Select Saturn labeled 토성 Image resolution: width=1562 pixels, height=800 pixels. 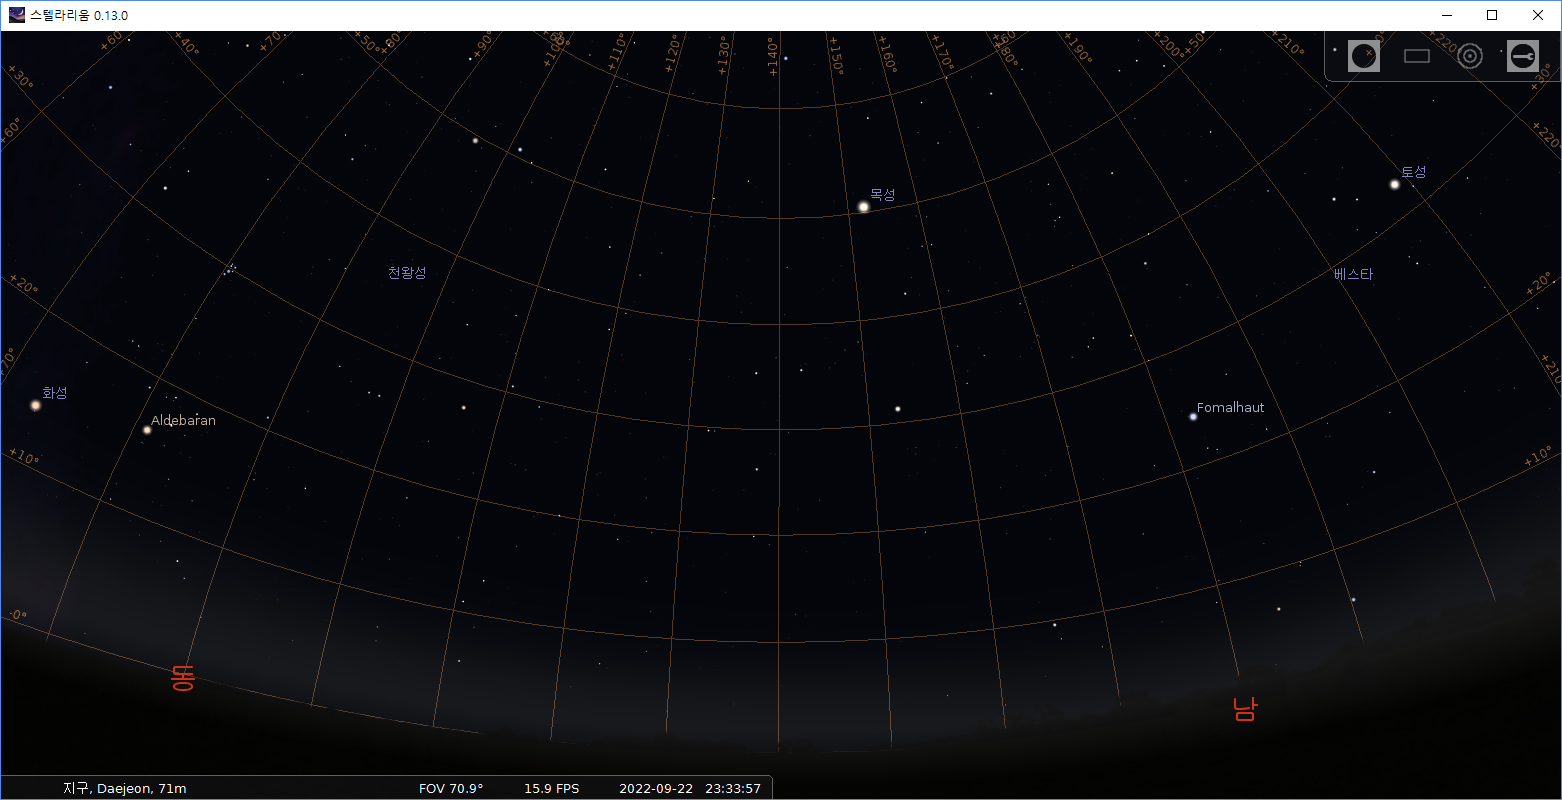click(1394, 184)
